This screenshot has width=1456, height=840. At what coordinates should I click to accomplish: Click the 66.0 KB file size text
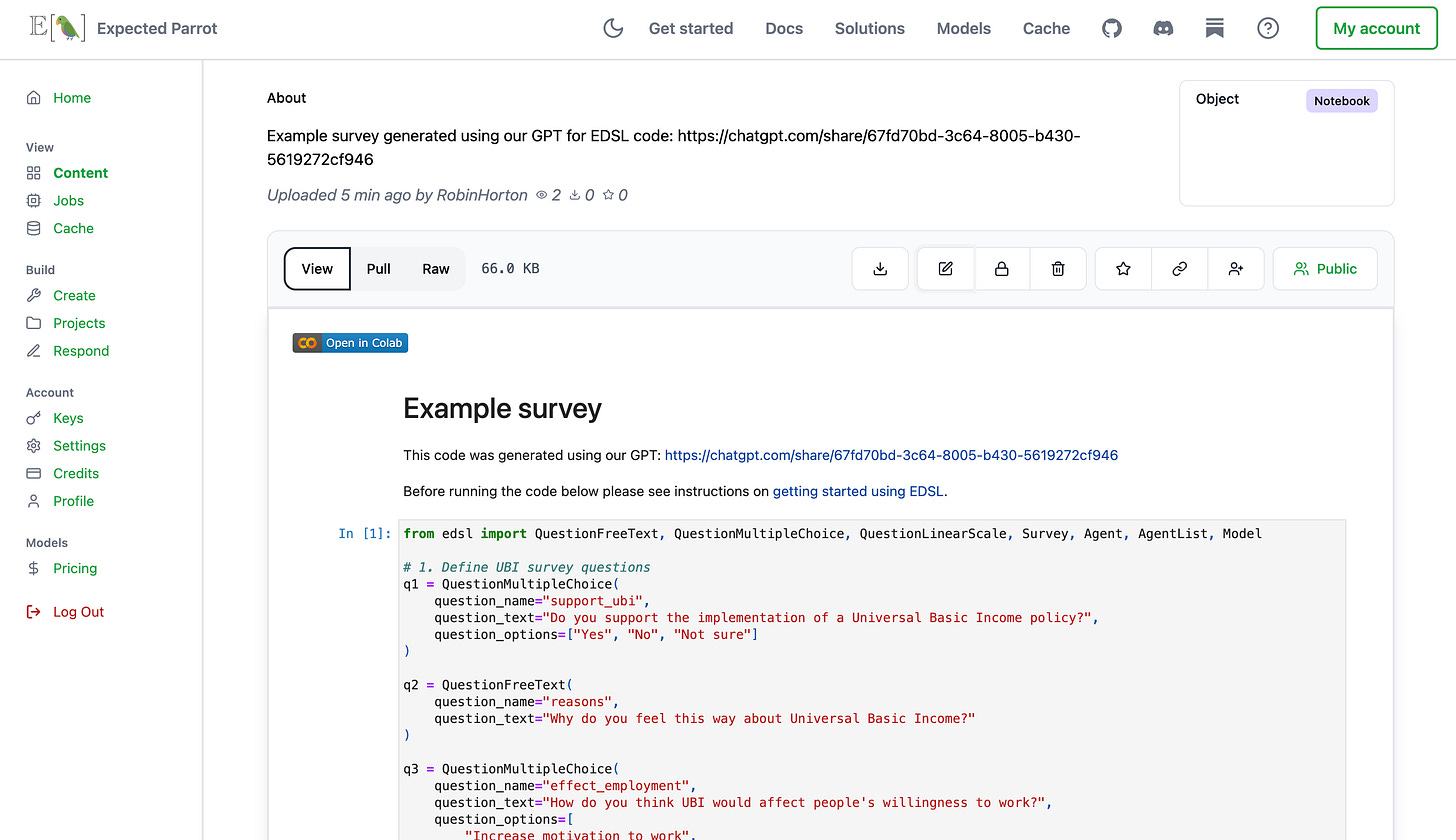tap(510, 269)
